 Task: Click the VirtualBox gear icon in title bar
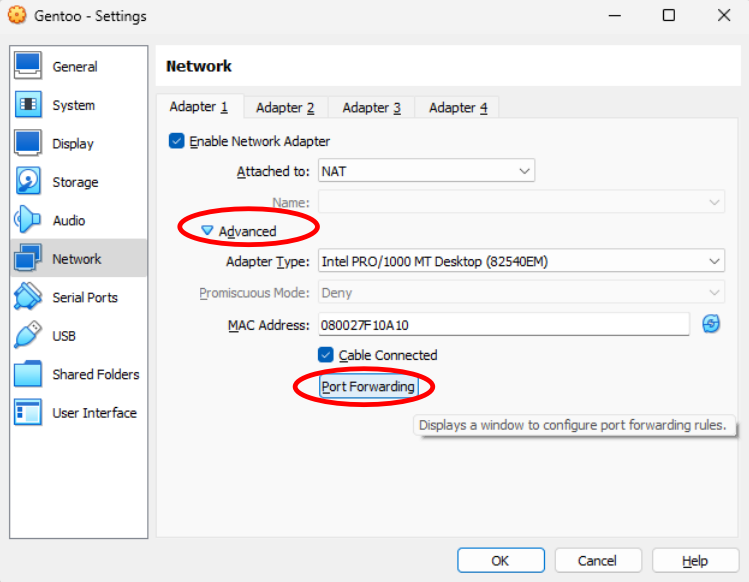pos(17,15)
